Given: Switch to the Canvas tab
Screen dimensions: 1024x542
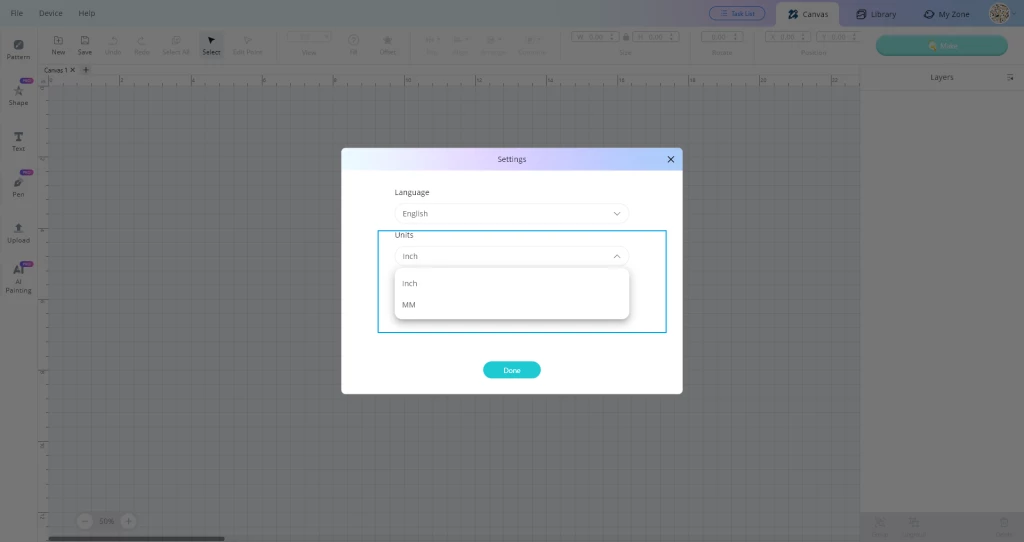Looking at the screenshot, I should click(808, 14).
